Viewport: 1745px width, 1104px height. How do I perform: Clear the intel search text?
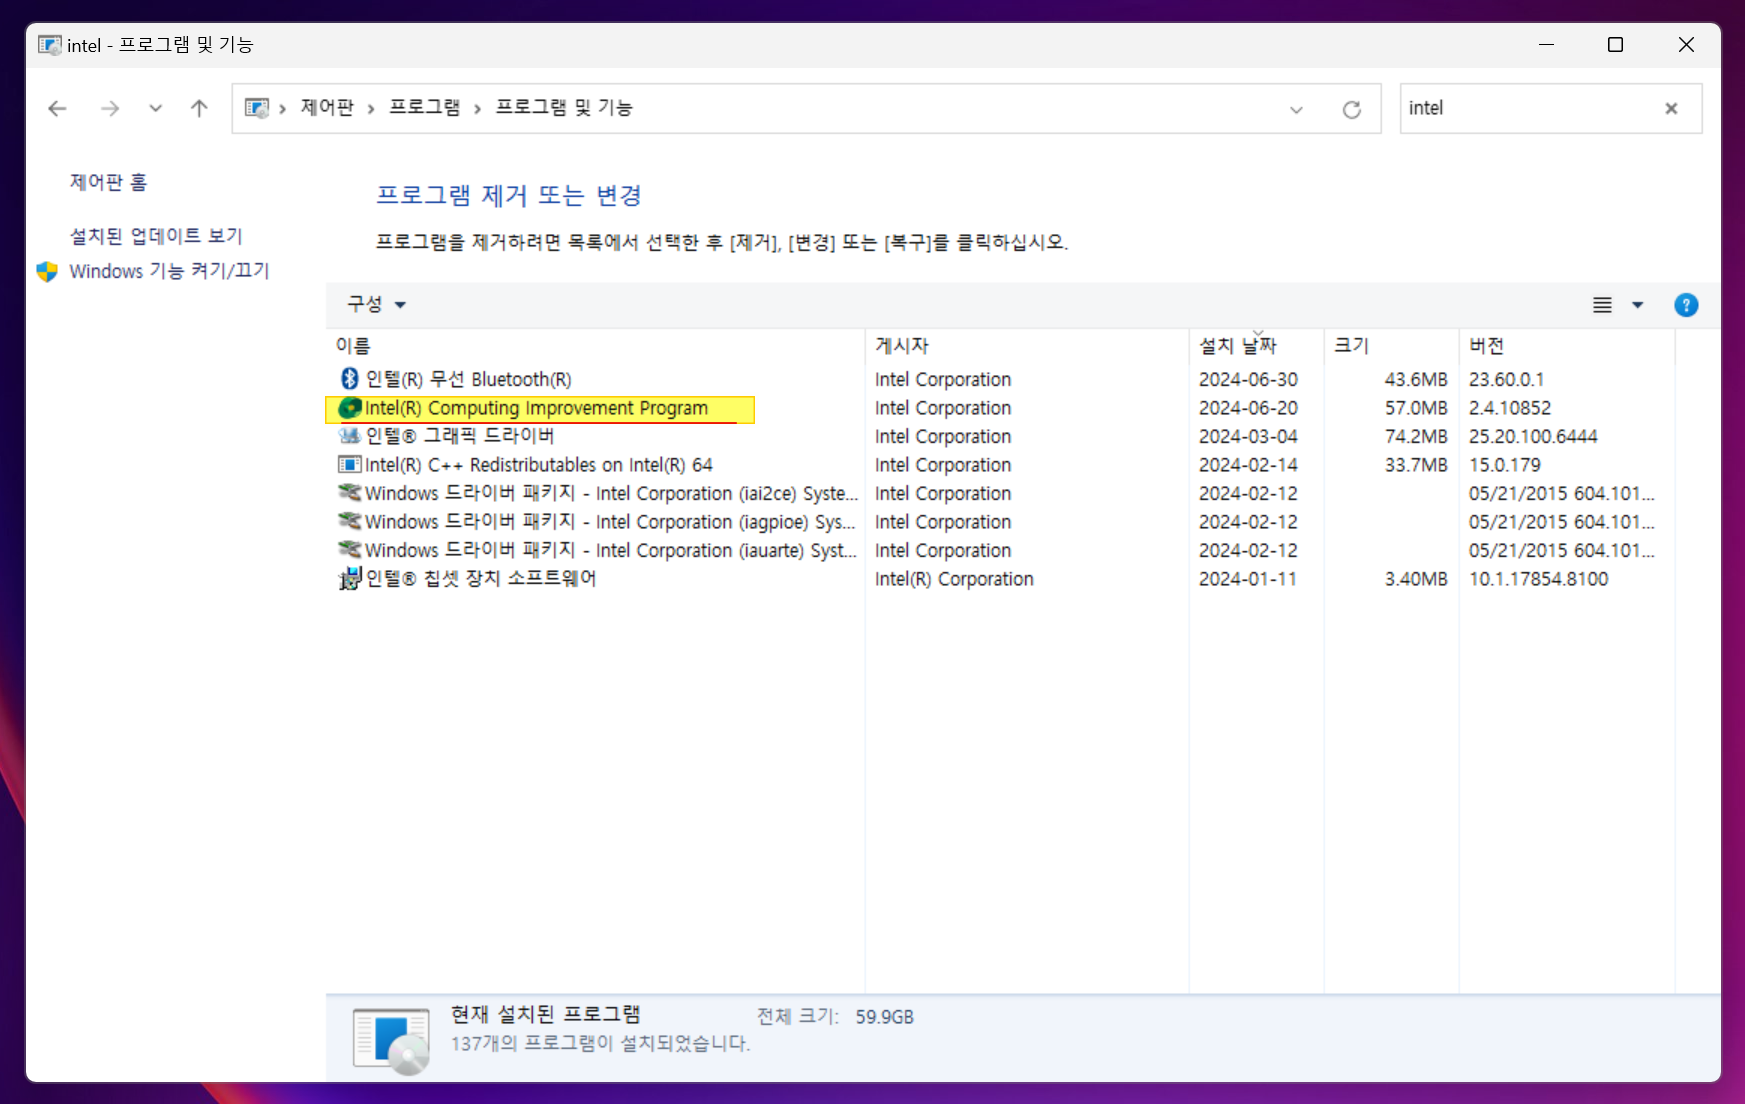tap(1671, 108)
